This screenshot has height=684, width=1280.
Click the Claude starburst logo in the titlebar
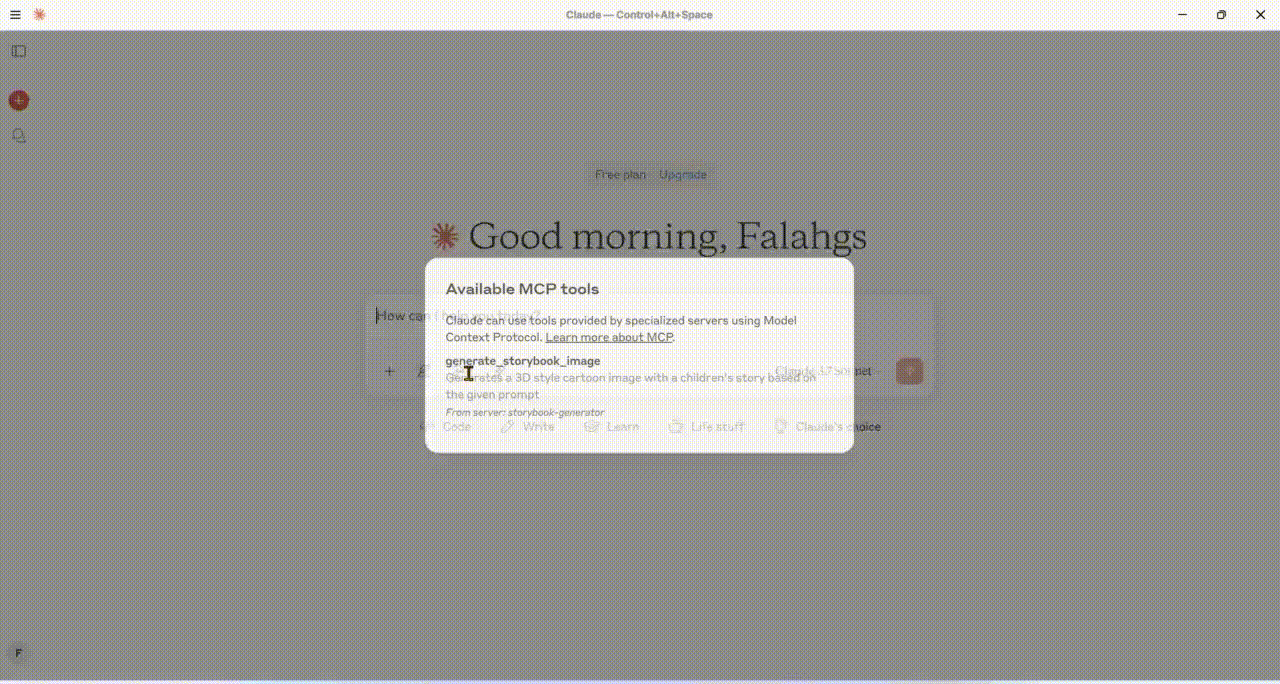point(38,14)
